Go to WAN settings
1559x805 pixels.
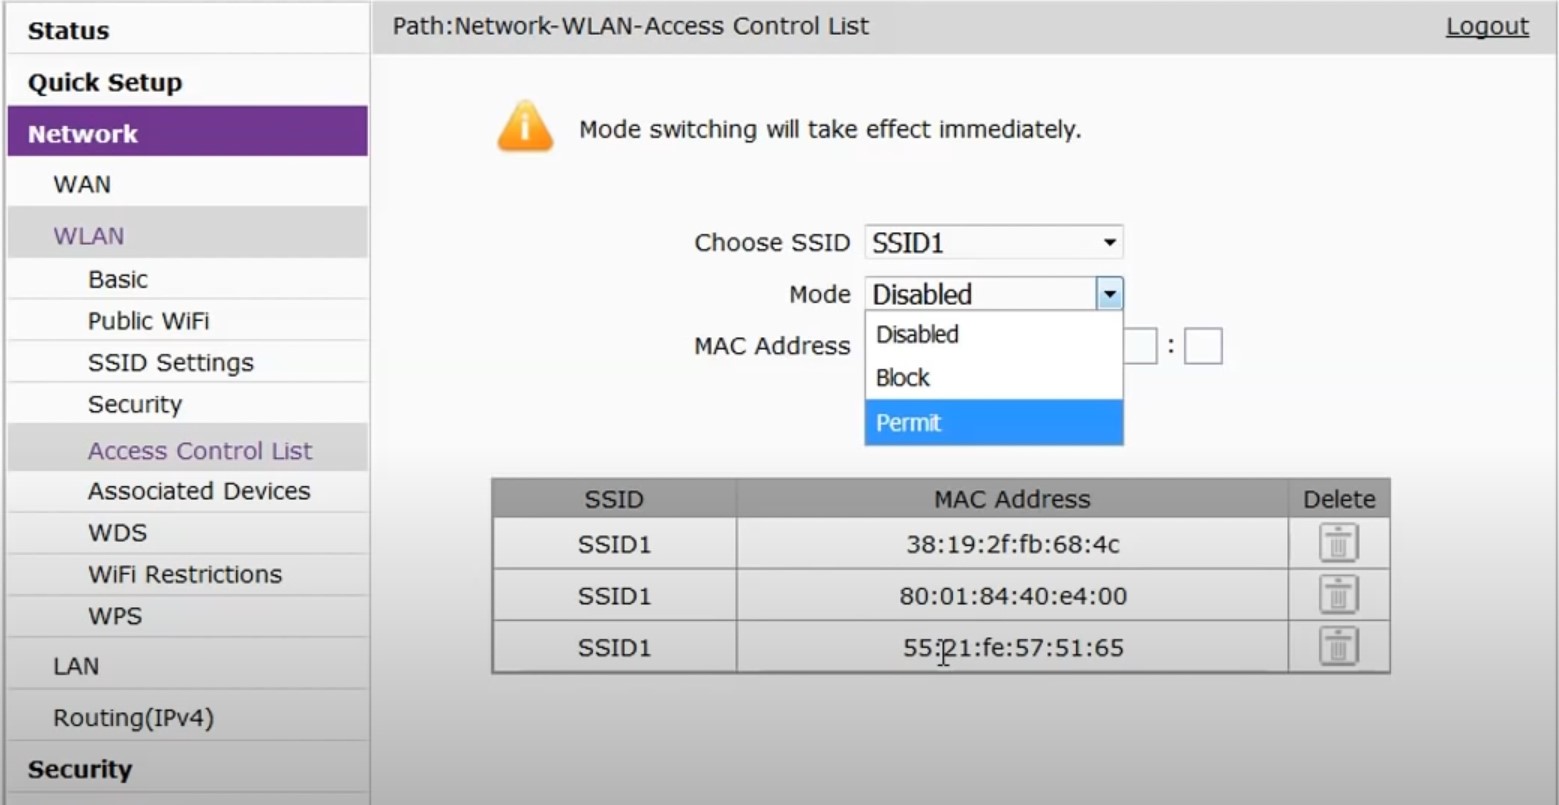pyautogui.click(x=82, y=185)
